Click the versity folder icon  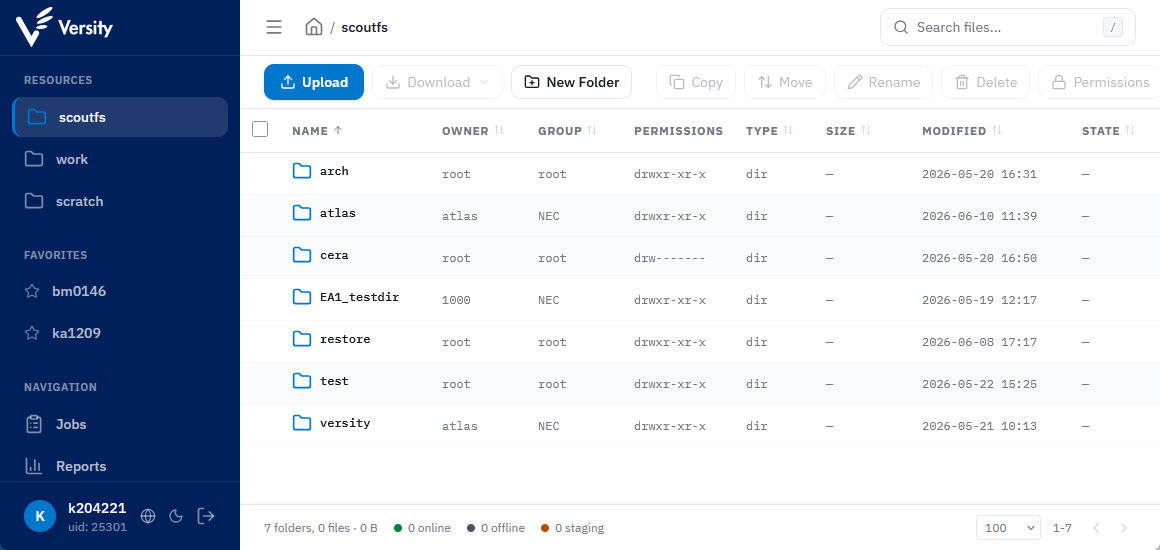click(x=302, y=423)
